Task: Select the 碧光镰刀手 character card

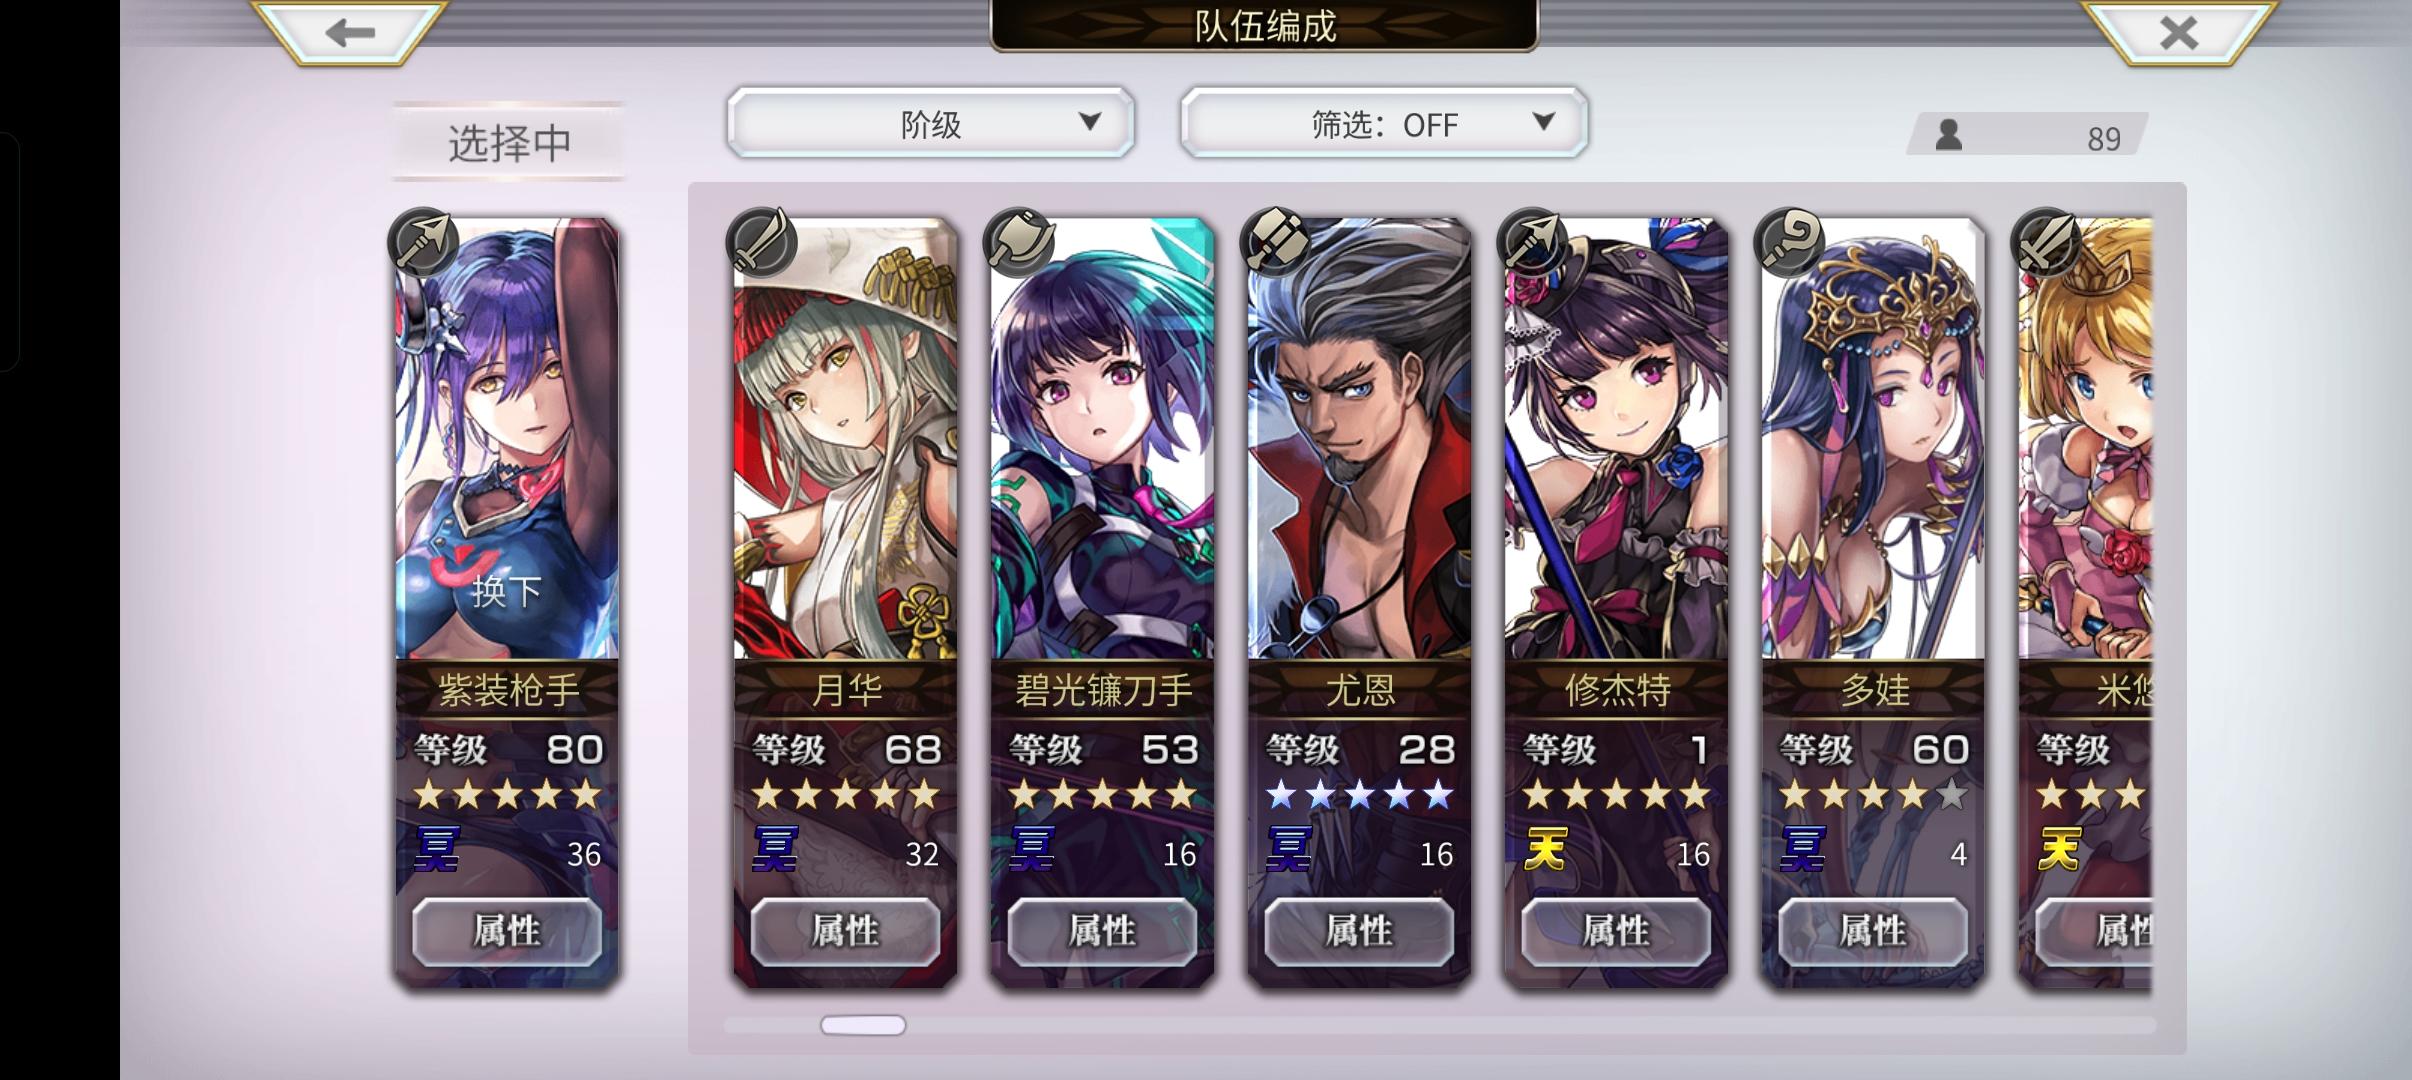Action: tap(1102, 600)
